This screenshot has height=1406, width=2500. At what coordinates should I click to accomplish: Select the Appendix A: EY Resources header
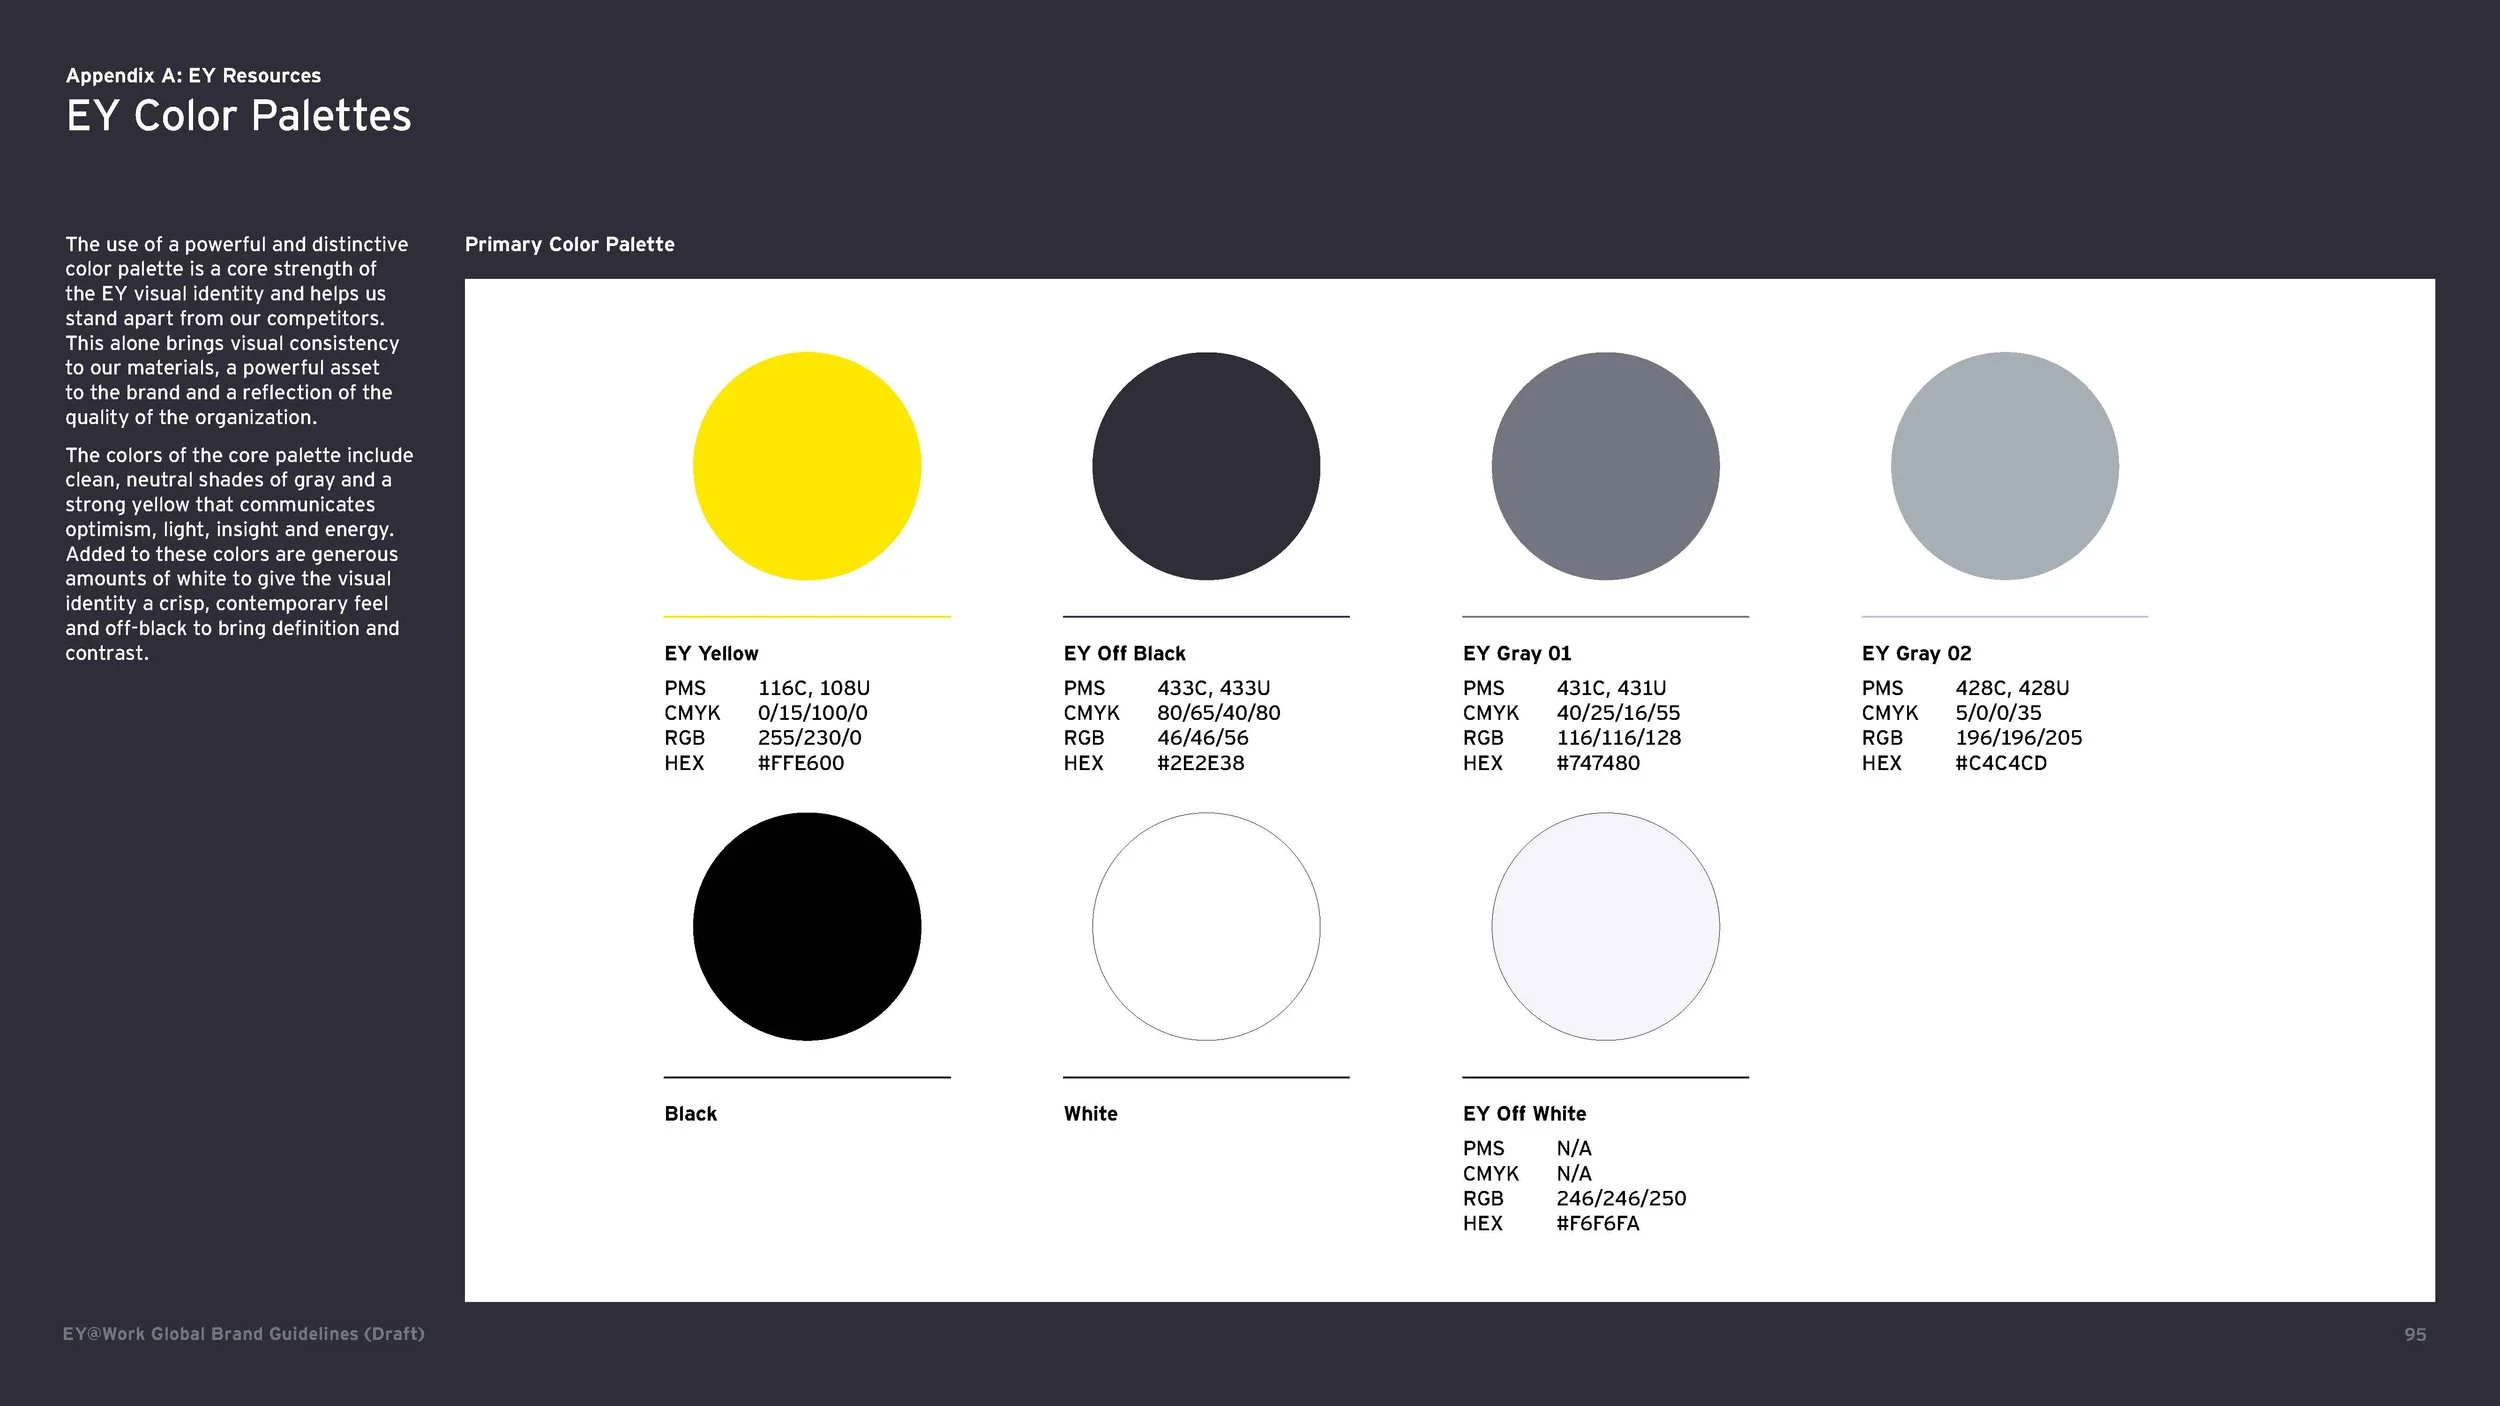[x=194, y=75]
